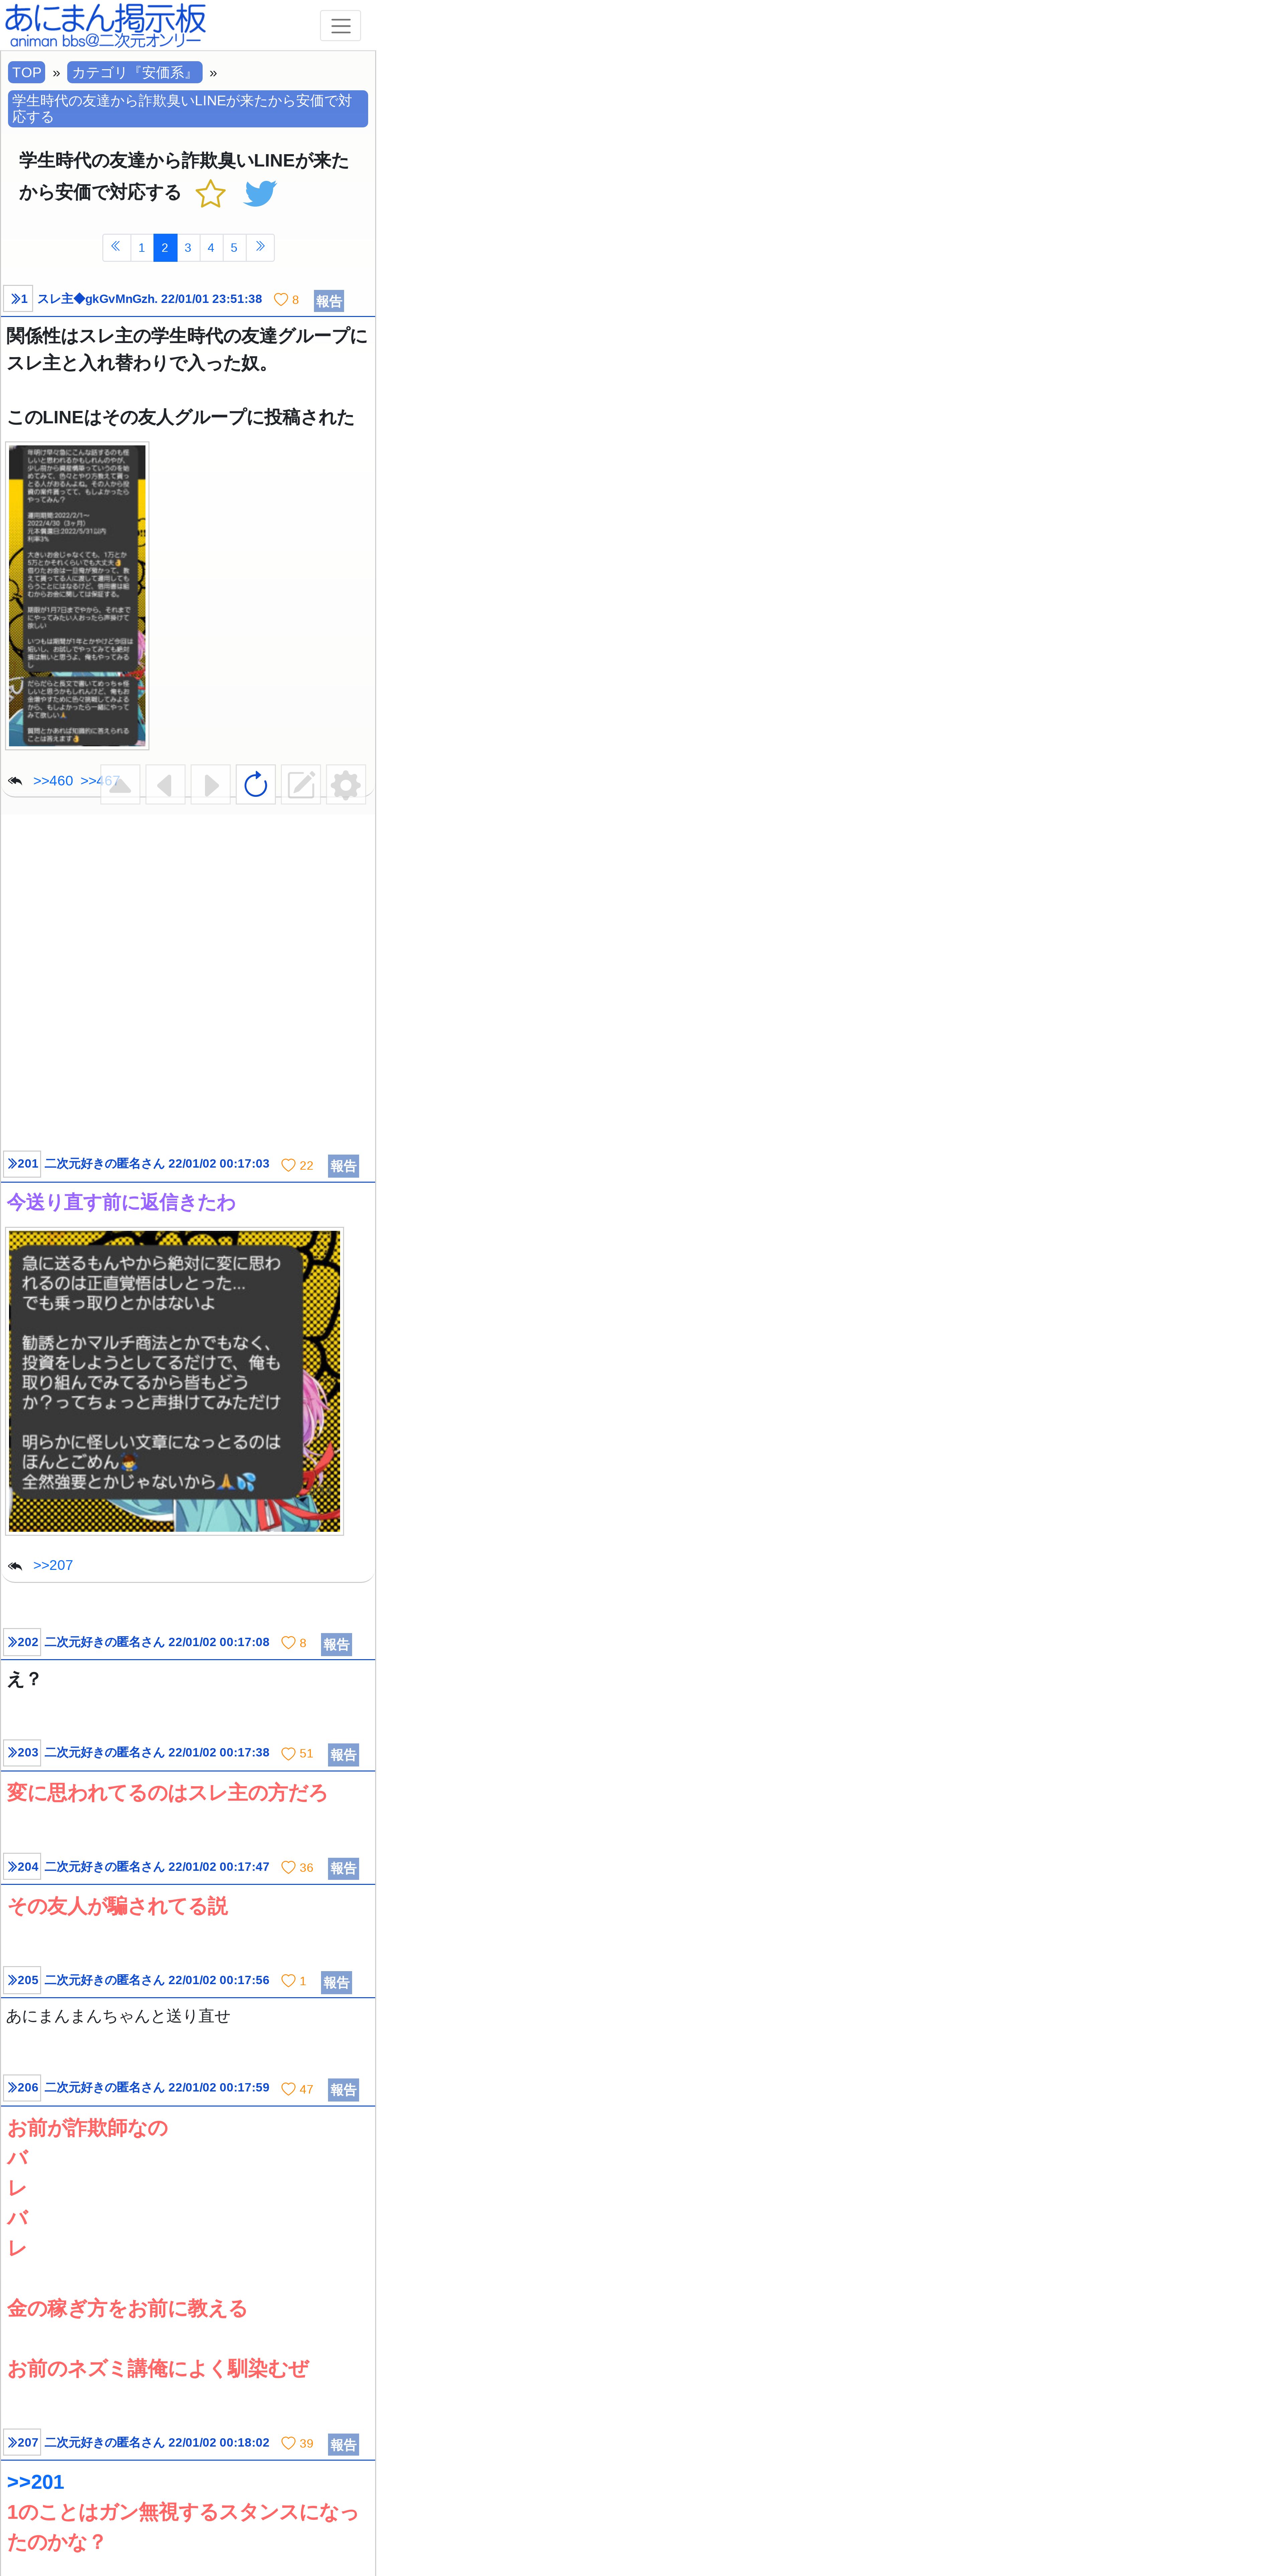The width and height of the screenshot is (1288, 2576).
Task: Open LINE screenshot thumbnail in post 1
Action: click(77, 596)
